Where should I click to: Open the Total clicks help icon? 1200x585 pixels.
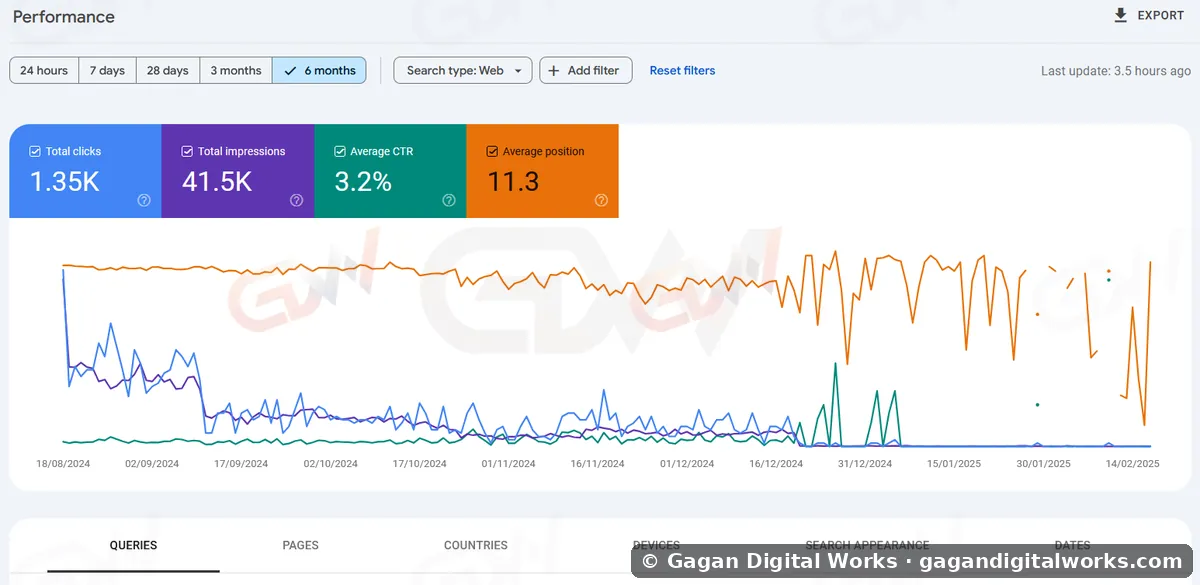coord(144,200)
